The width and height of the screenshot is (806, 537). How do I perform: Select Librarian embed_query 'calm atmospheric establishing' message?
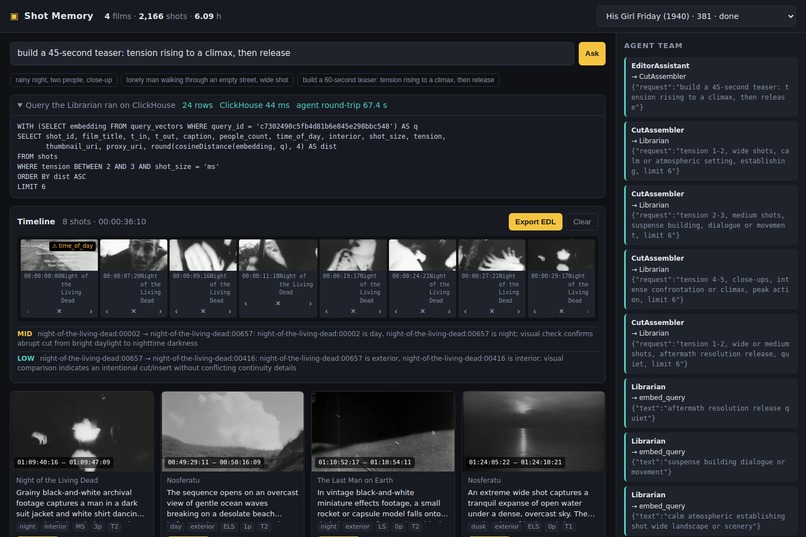(x=711, y=511)
